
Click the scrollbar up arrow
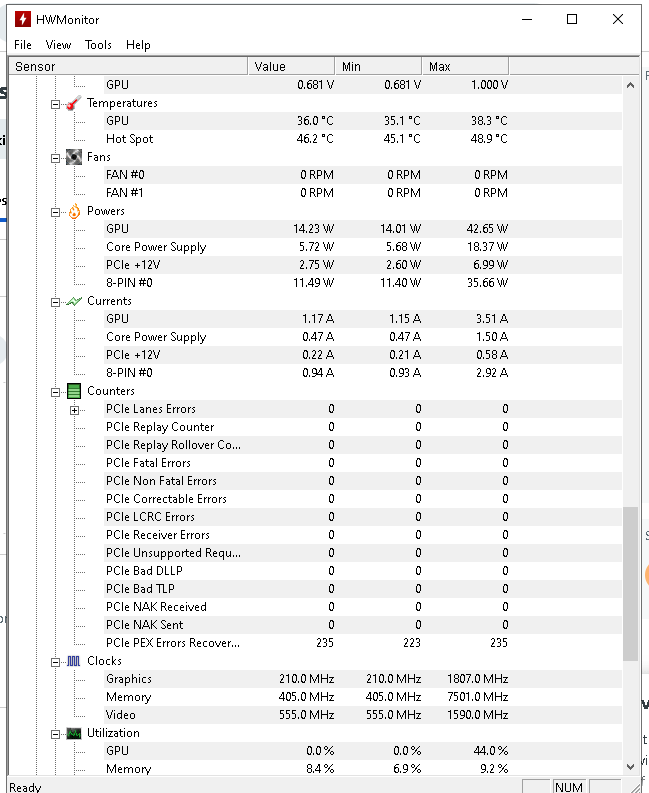[x=630, y=85]
